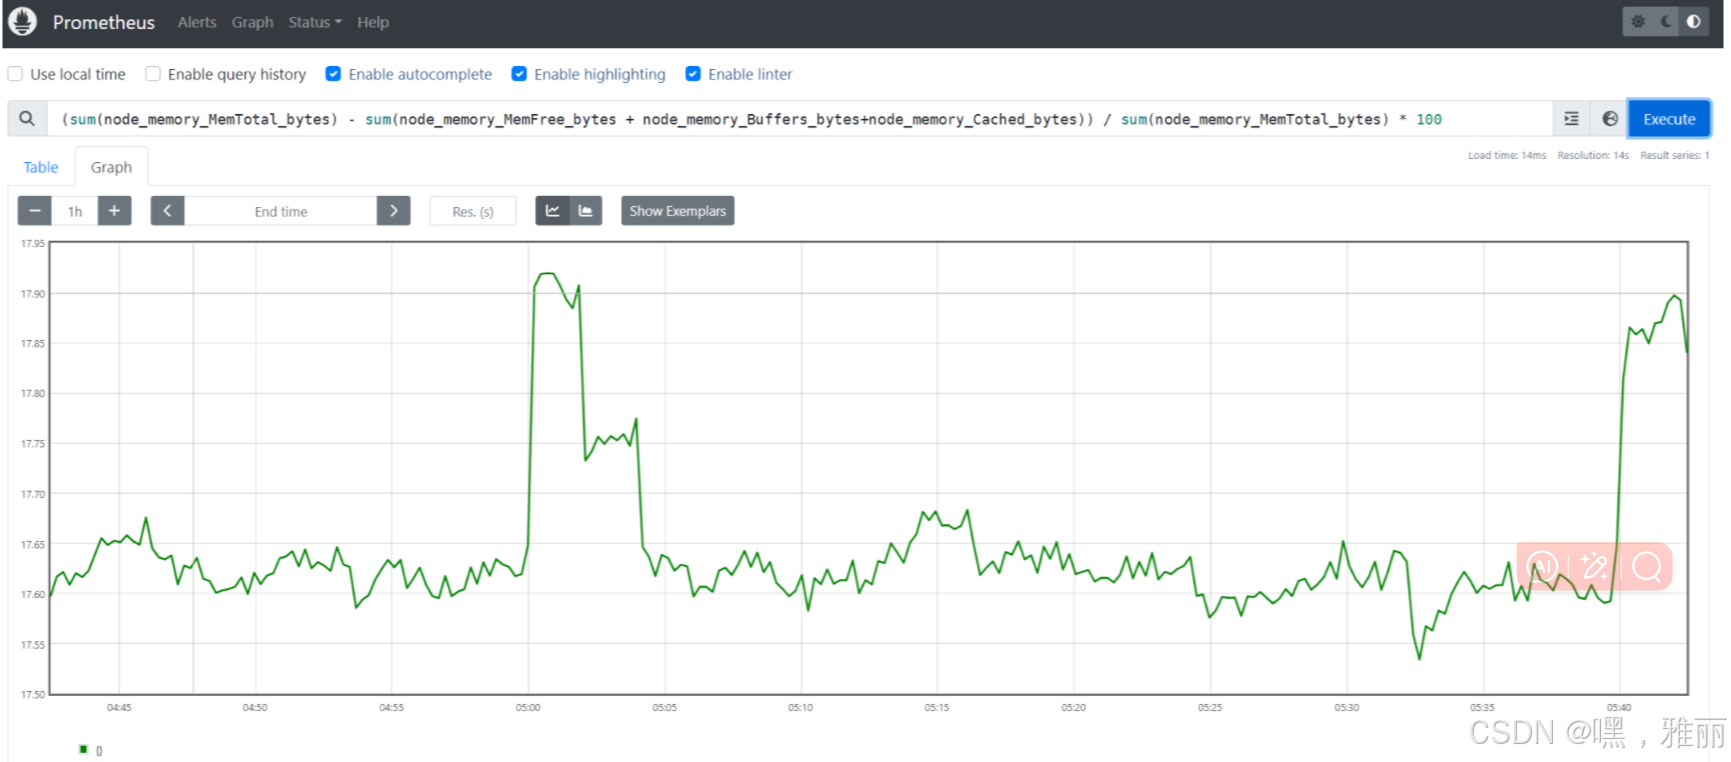Viewport: 1731px width, 762px height.
Task: Show stacked area graph icon
Action: point(586,211)
